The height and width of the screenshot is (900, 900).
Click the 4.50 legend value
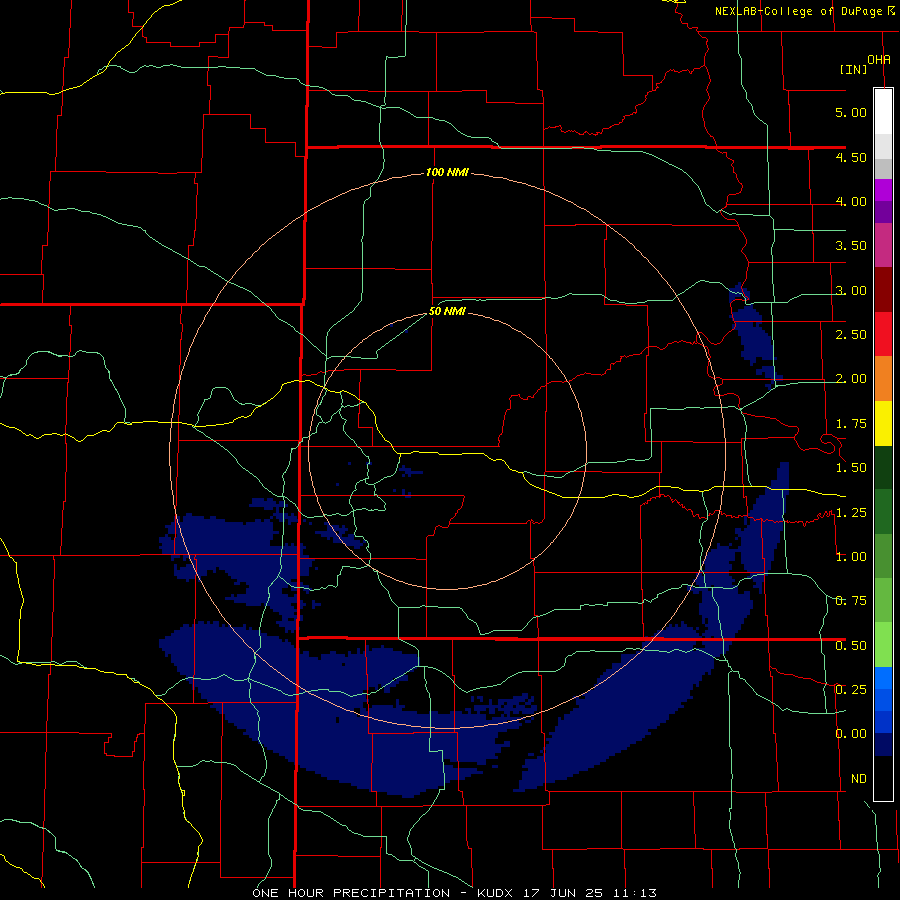pyautogui.click(x=851, y=157)
